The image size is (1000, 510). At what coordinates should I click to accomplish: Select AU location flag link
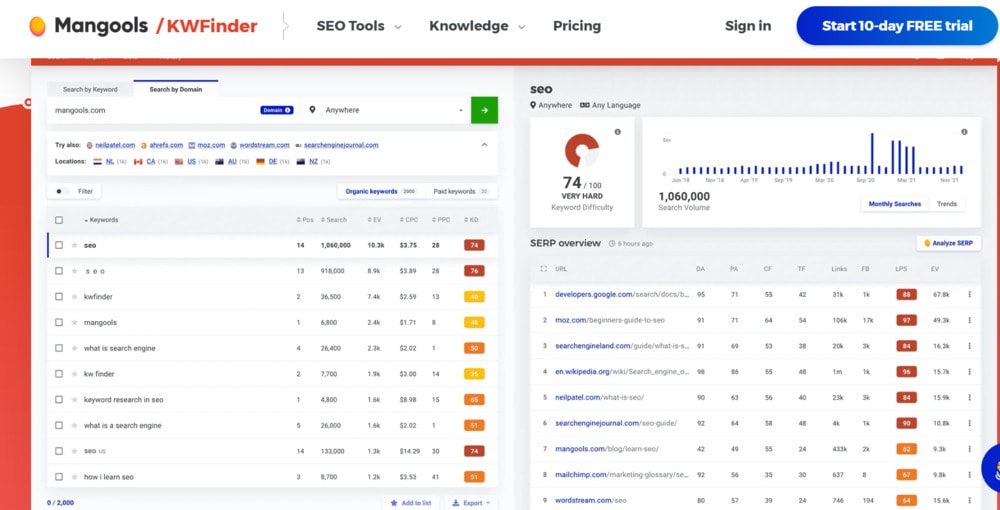pos(232,162)
